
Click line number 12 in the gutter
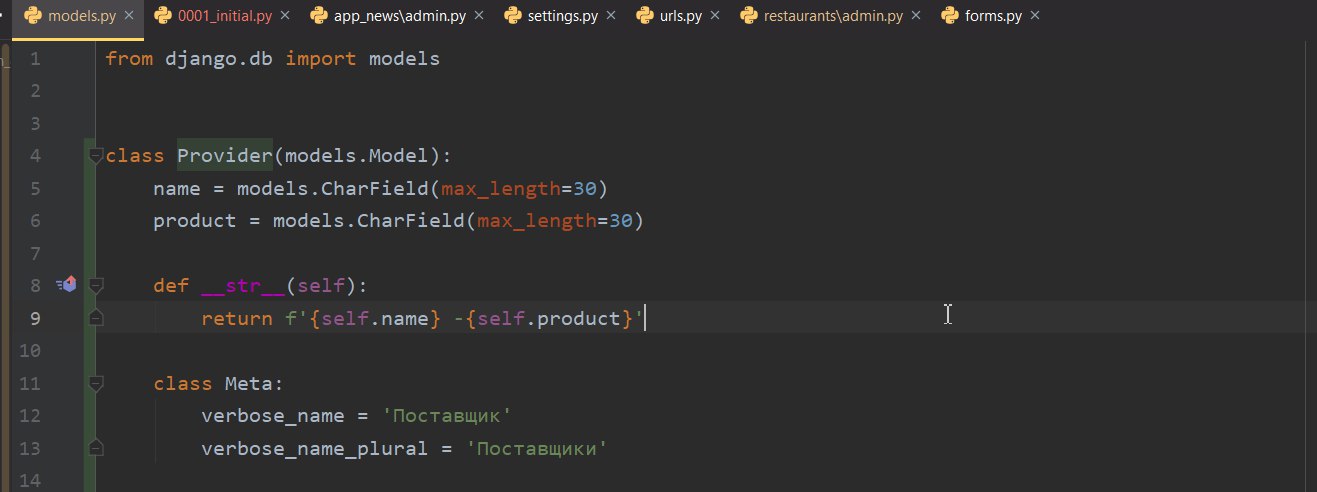tap(30, 415)
